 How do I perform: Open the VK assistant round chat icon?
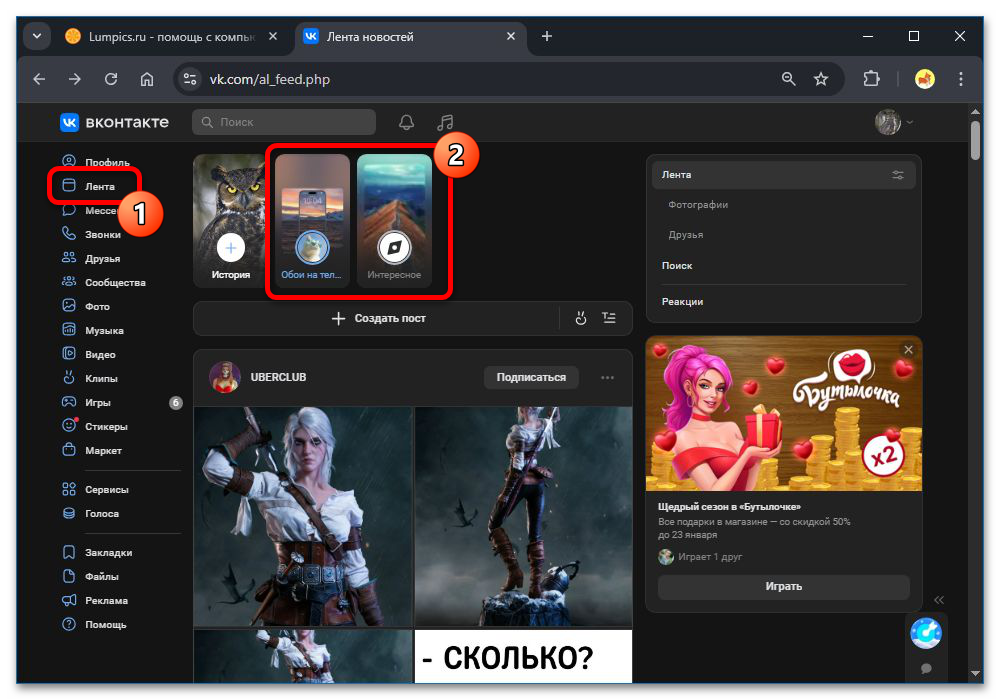pyautogui.click(x=925, y=632)
